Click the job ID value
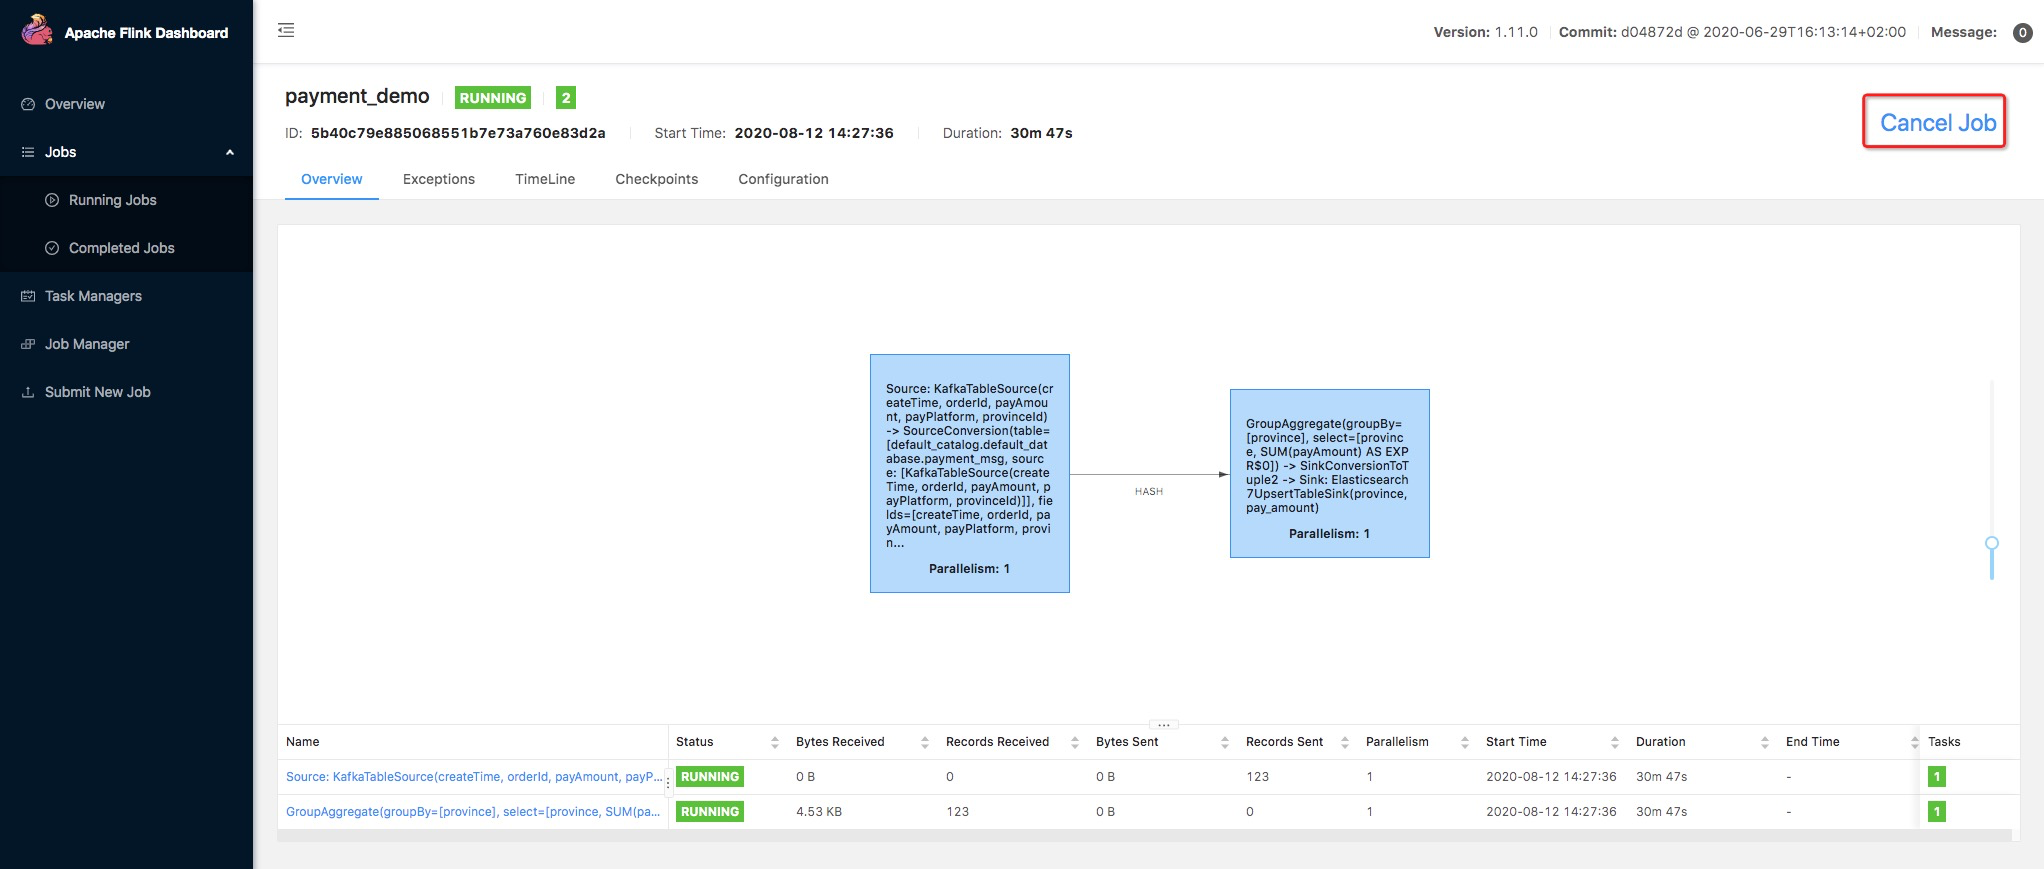This screenshot has height=869, width=2044. click(x=458, y=133)
